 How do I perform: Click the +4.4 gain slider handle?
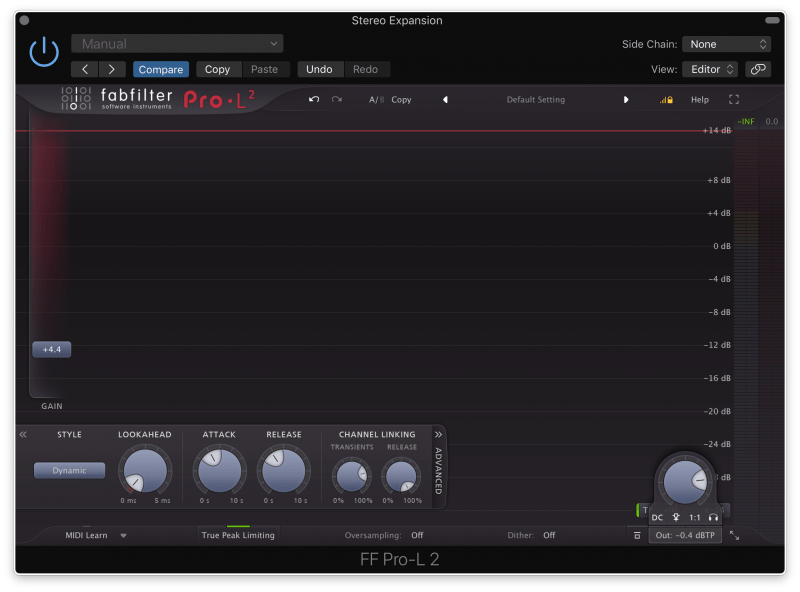[x=52, y=350]
